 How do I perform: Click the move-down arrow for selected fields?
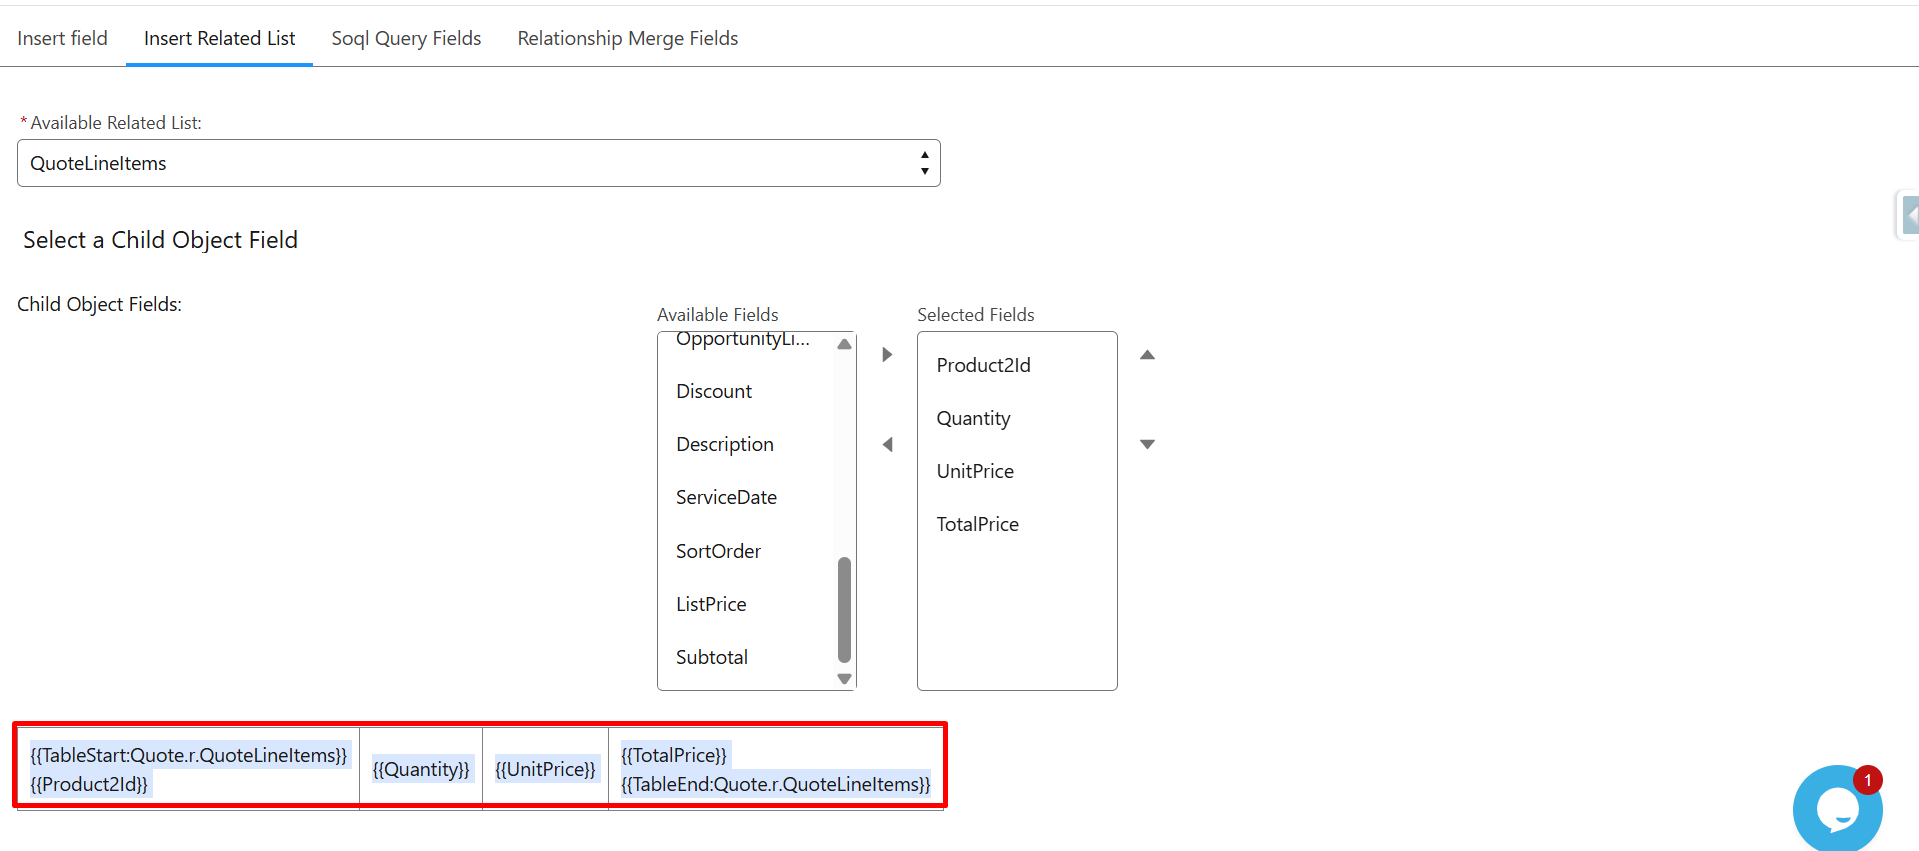click(x=1147, y=444)
